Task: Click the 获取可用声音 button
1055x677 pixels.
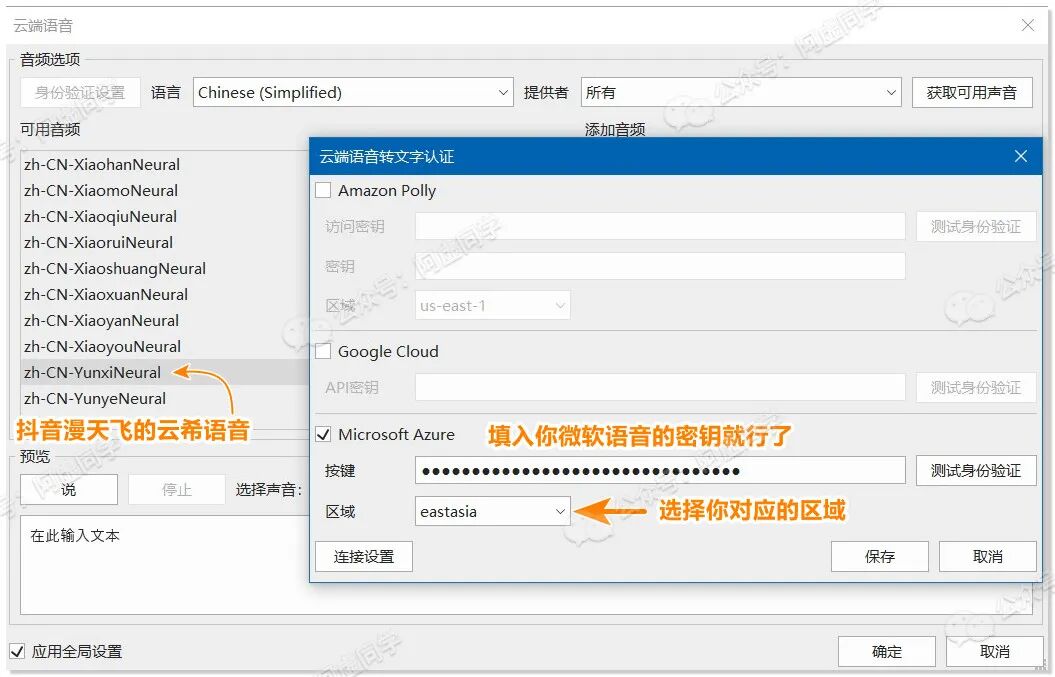Action: [x=972, y=92]
